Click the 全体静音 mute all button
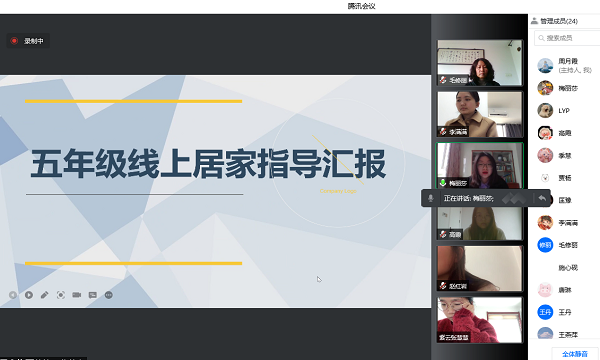Image resolution: width=600 pixels, height=360 pixels. 575,354
